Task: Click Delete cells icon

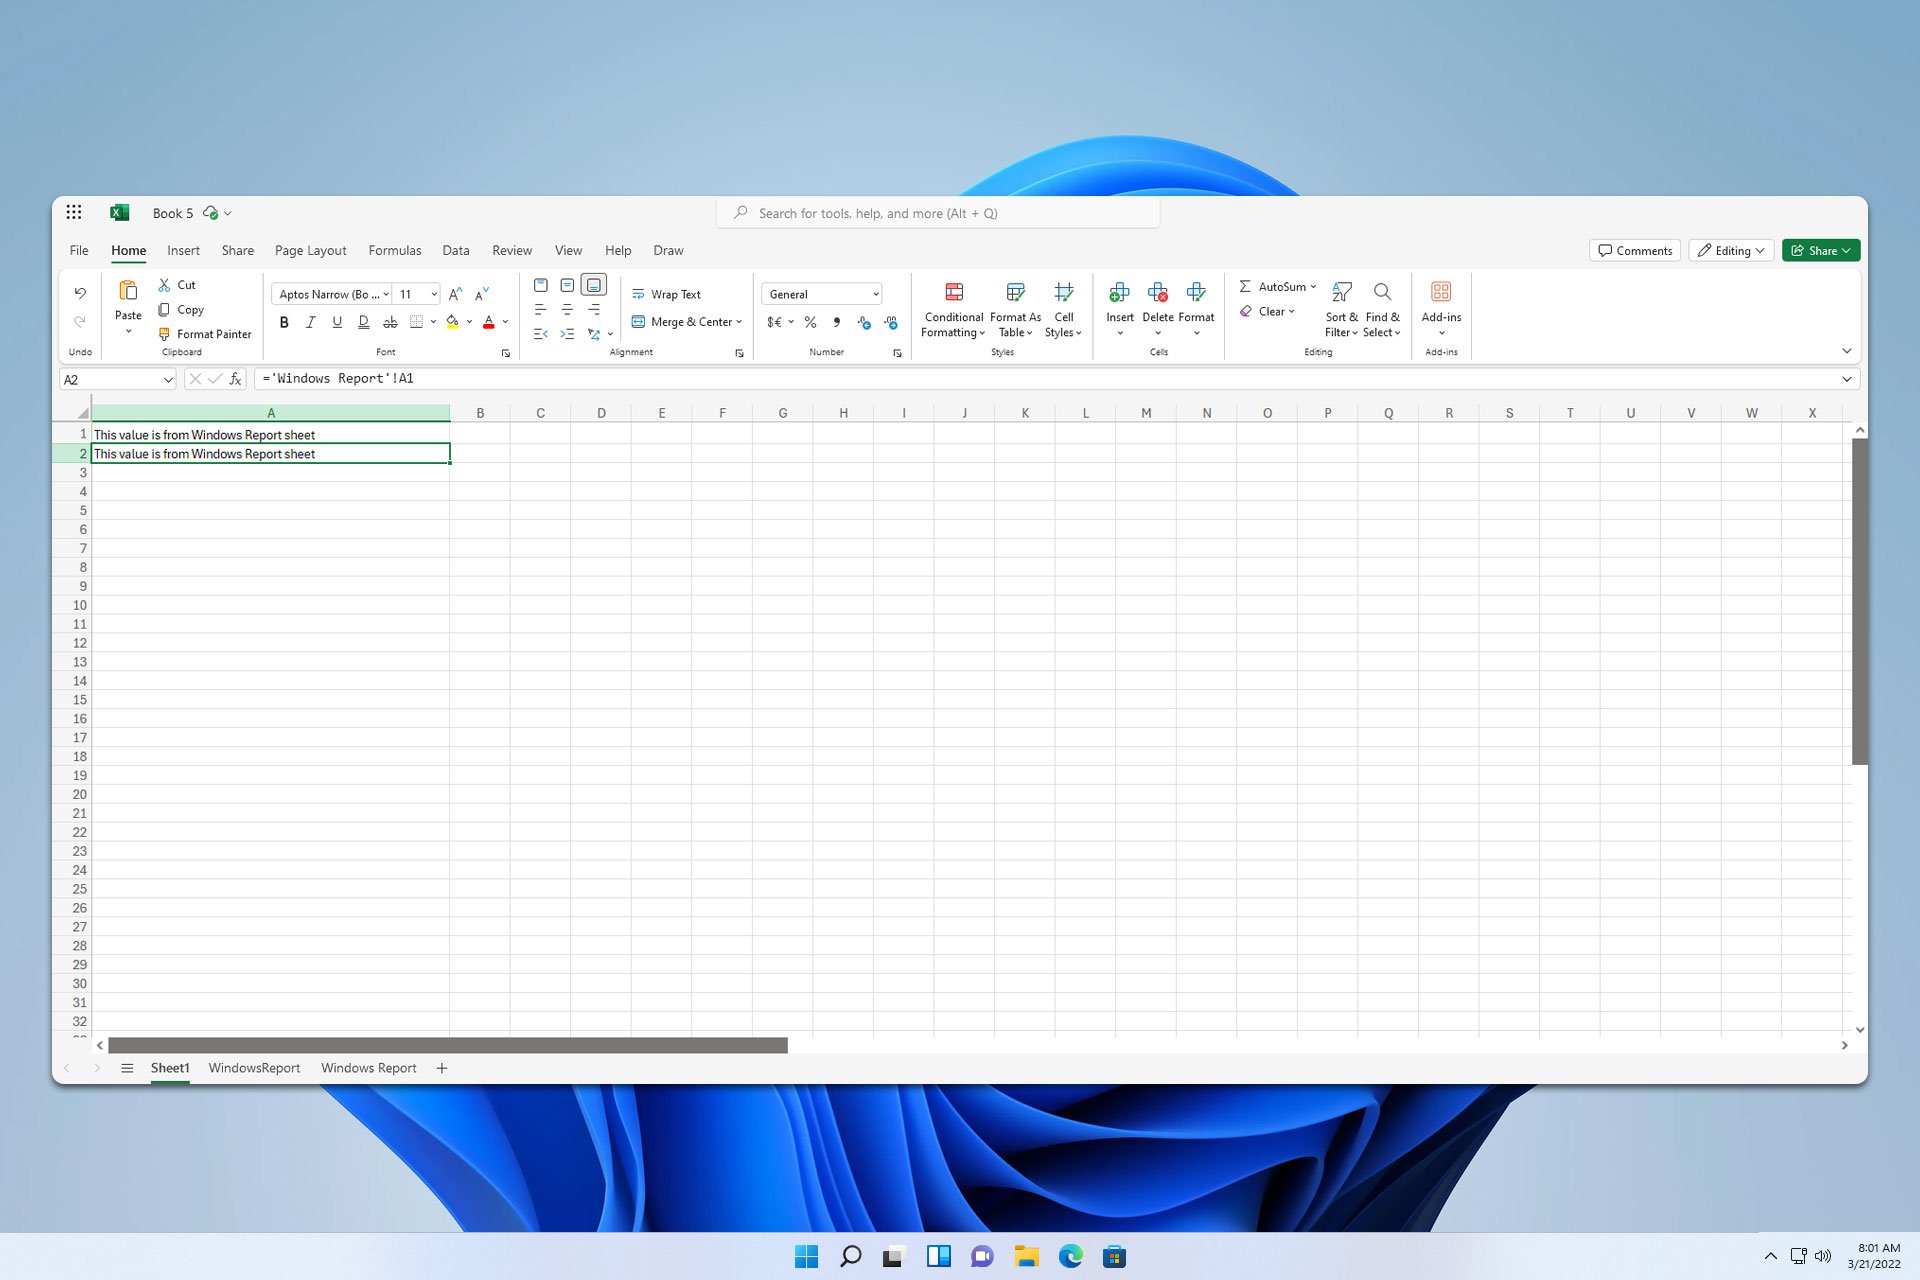Action: [1158, 292]
